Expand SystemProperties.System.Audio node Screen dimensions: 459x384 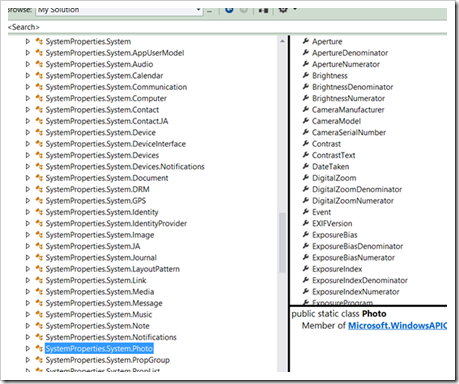[x=28, y=64]
